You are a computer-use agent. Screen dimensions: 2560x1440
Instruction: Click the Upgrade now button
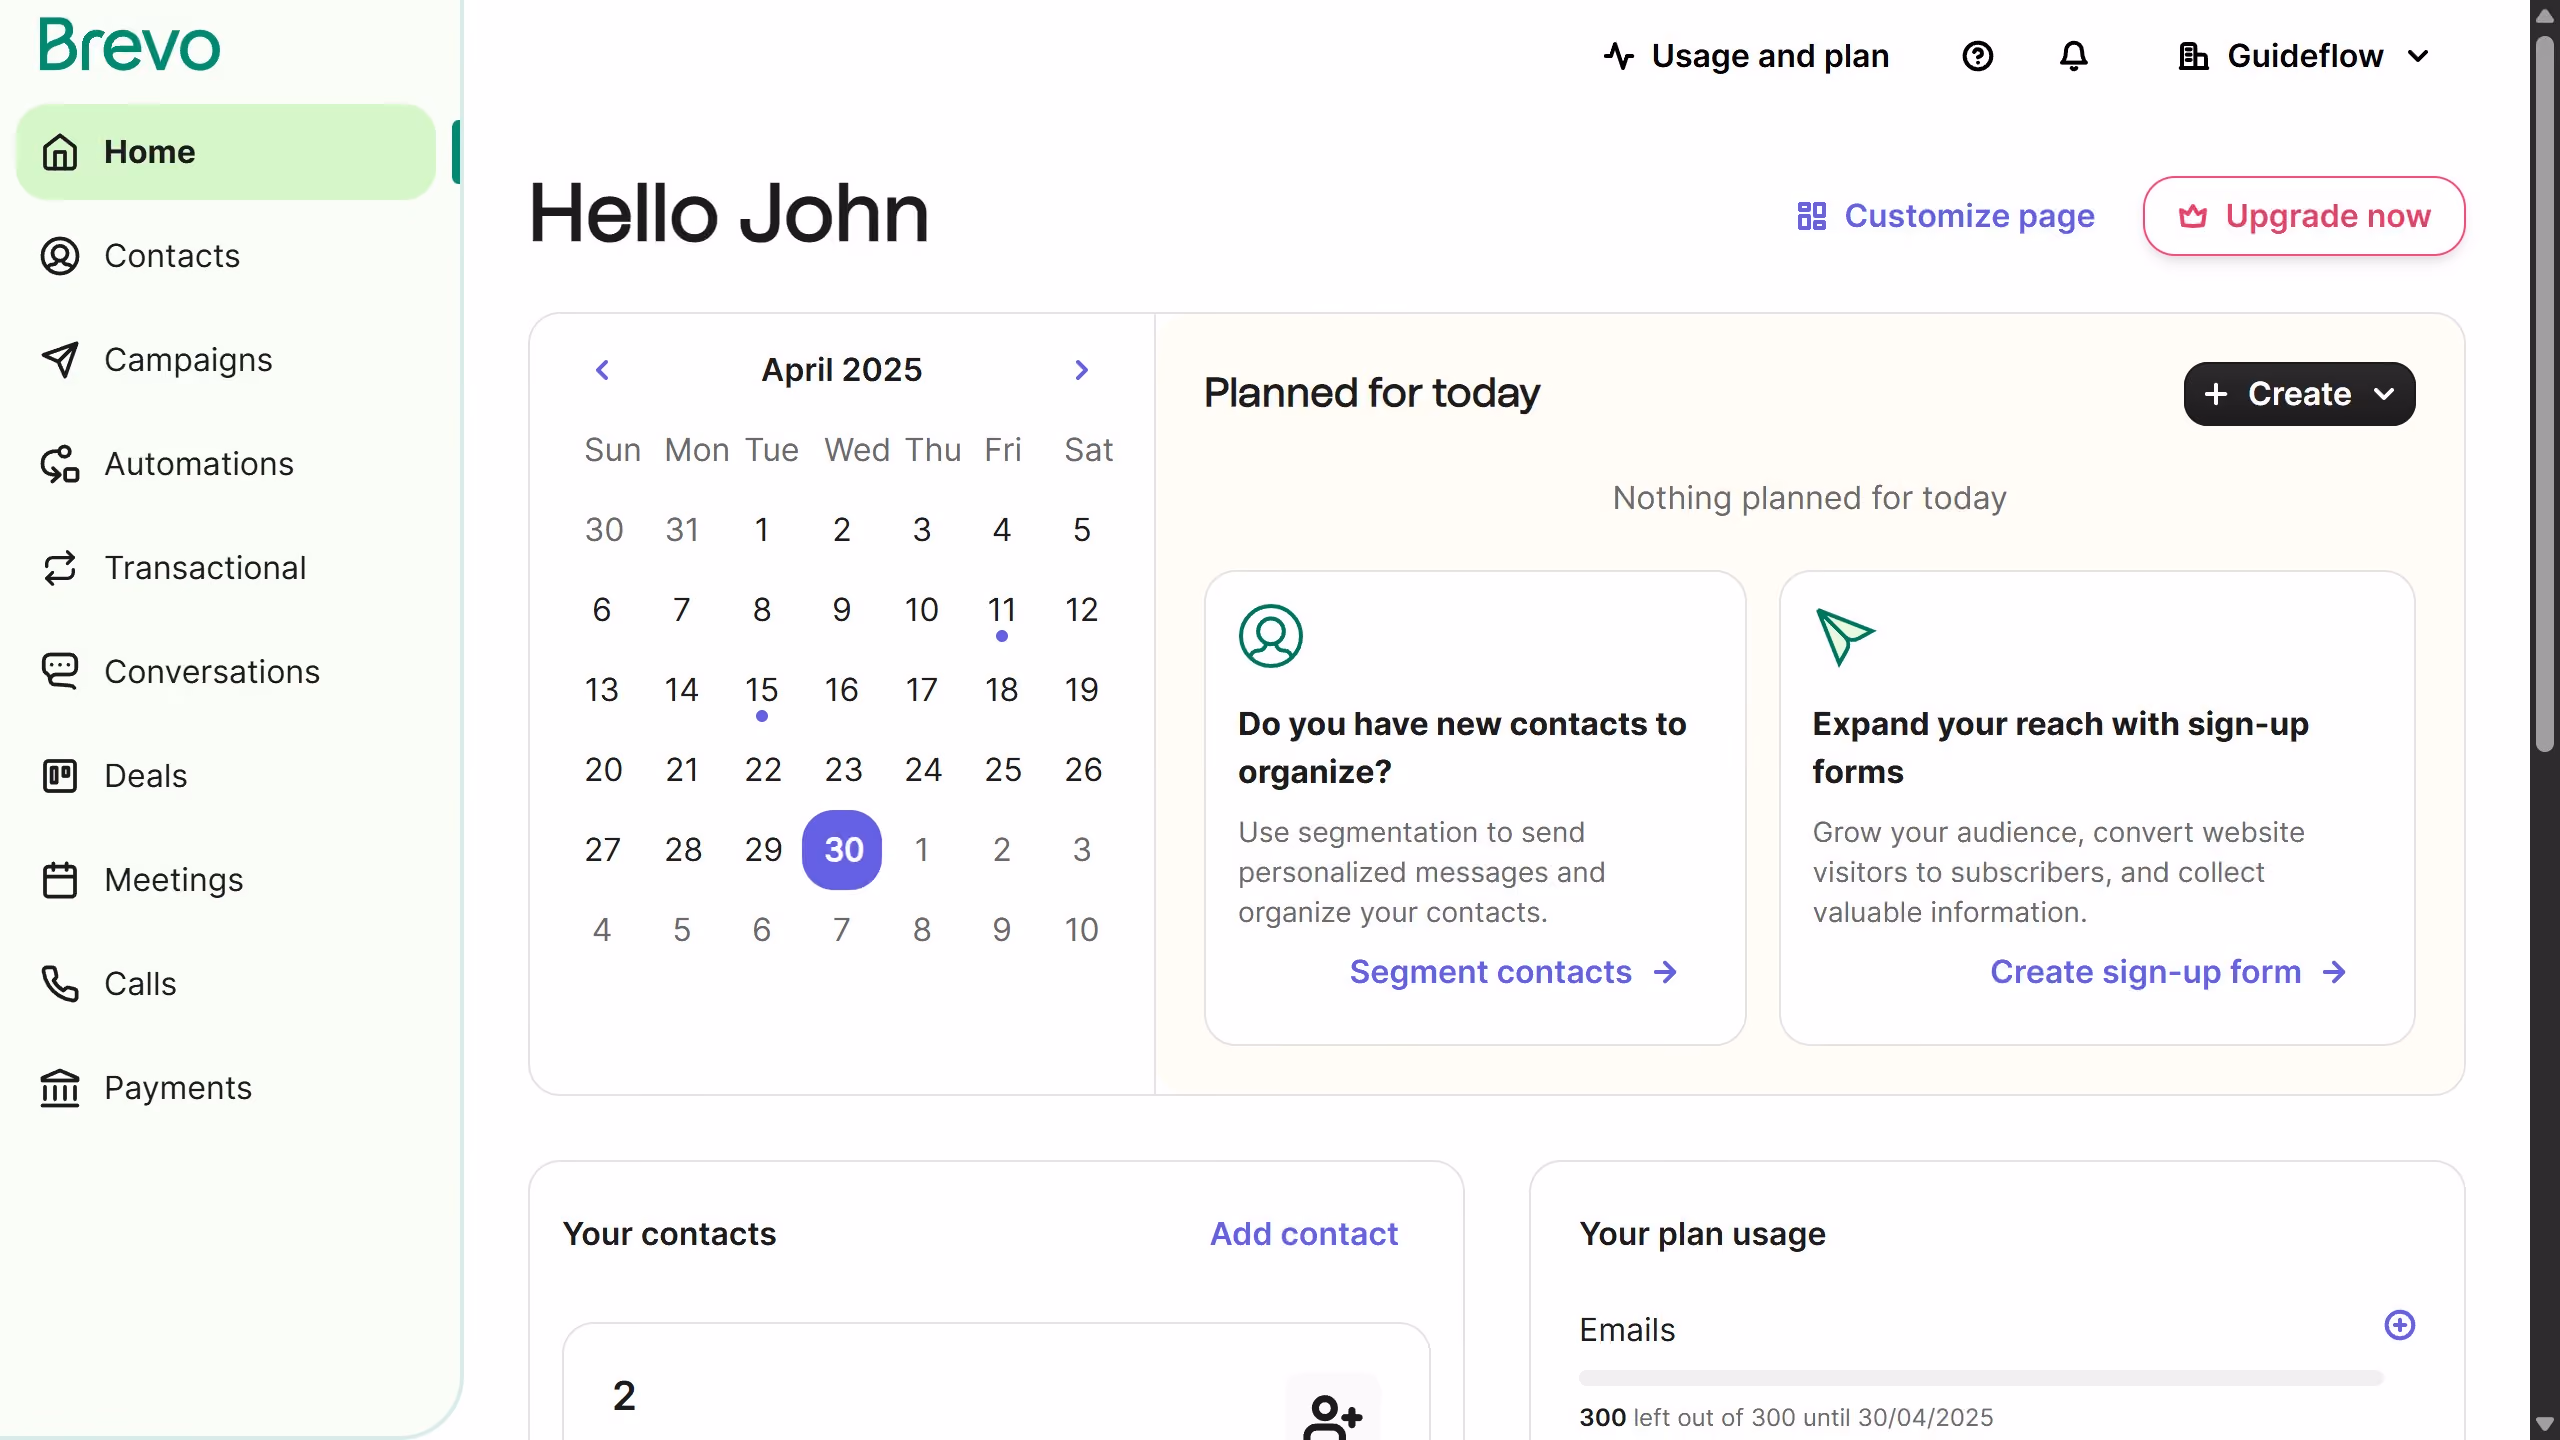click(2304, 216)
